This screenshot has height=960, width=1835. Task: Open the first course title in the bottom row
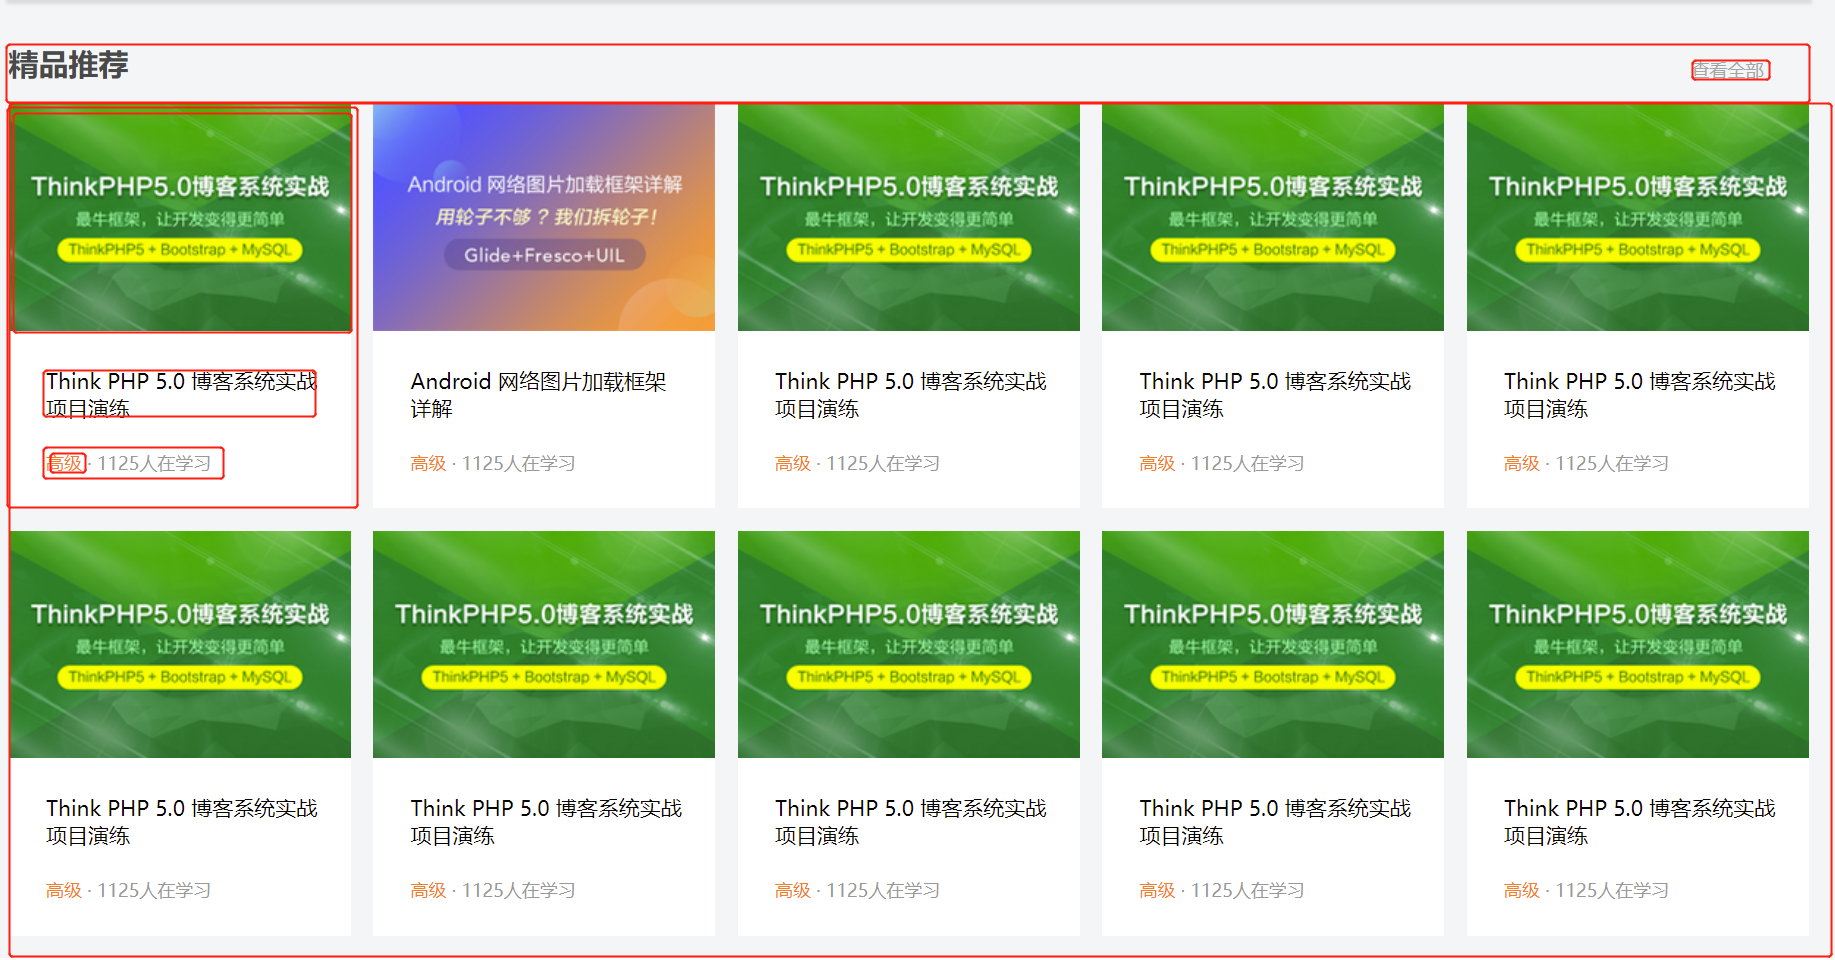181,821
